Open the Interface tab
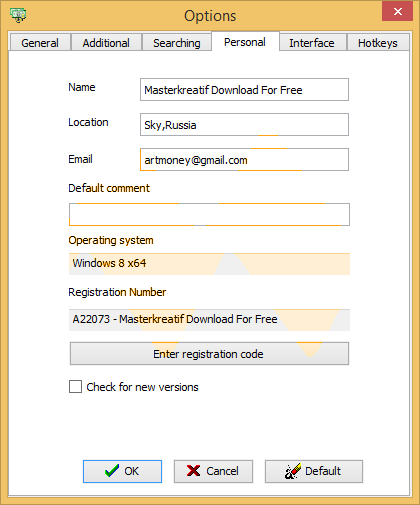The height and width of the screenshot is (505, 420). tap(312, 43)
